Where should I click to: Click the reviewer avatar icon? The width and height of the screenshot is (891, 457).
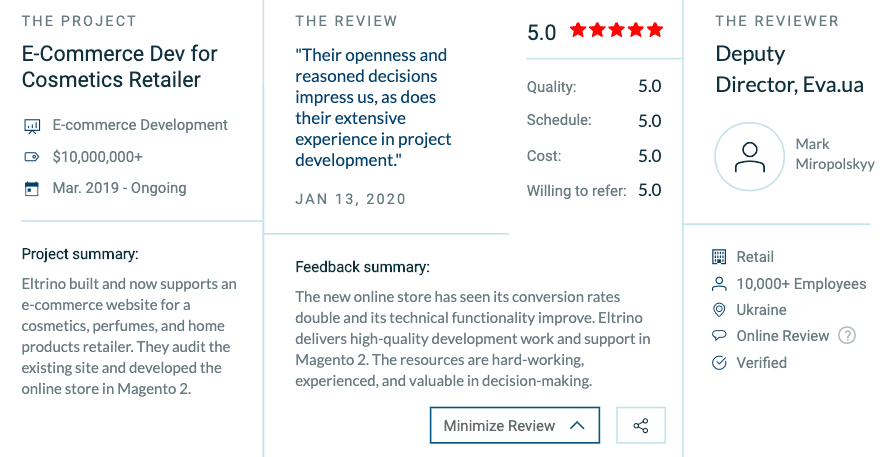(749, 157)
